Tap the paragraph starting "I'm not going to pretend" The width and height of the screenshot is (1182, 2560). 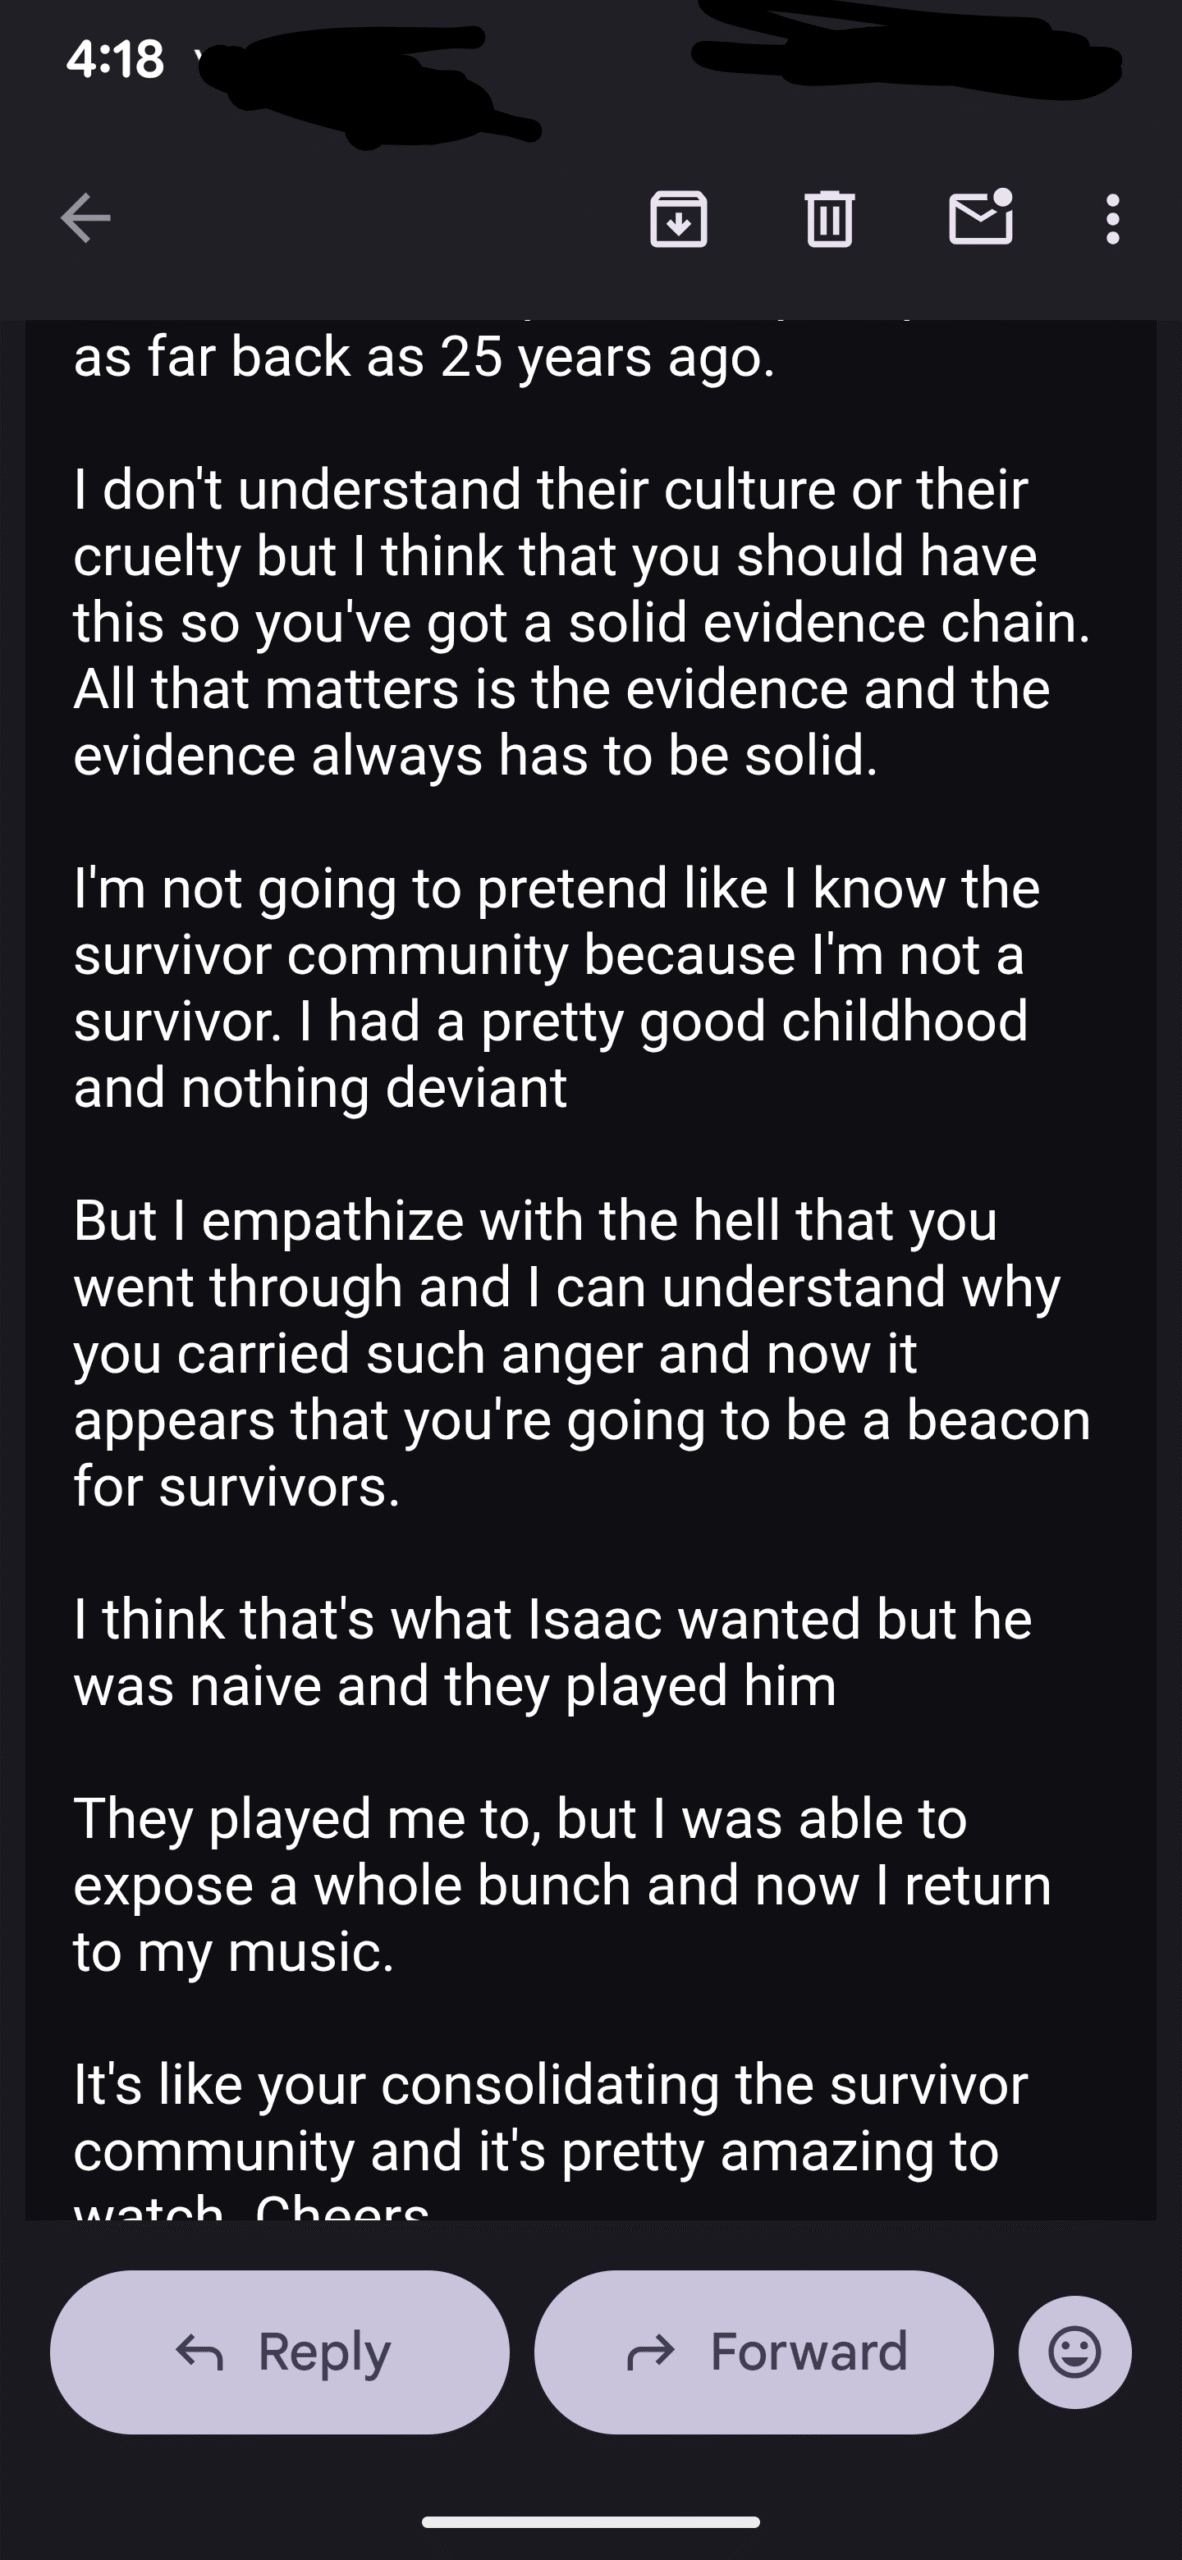coord(556,987)
